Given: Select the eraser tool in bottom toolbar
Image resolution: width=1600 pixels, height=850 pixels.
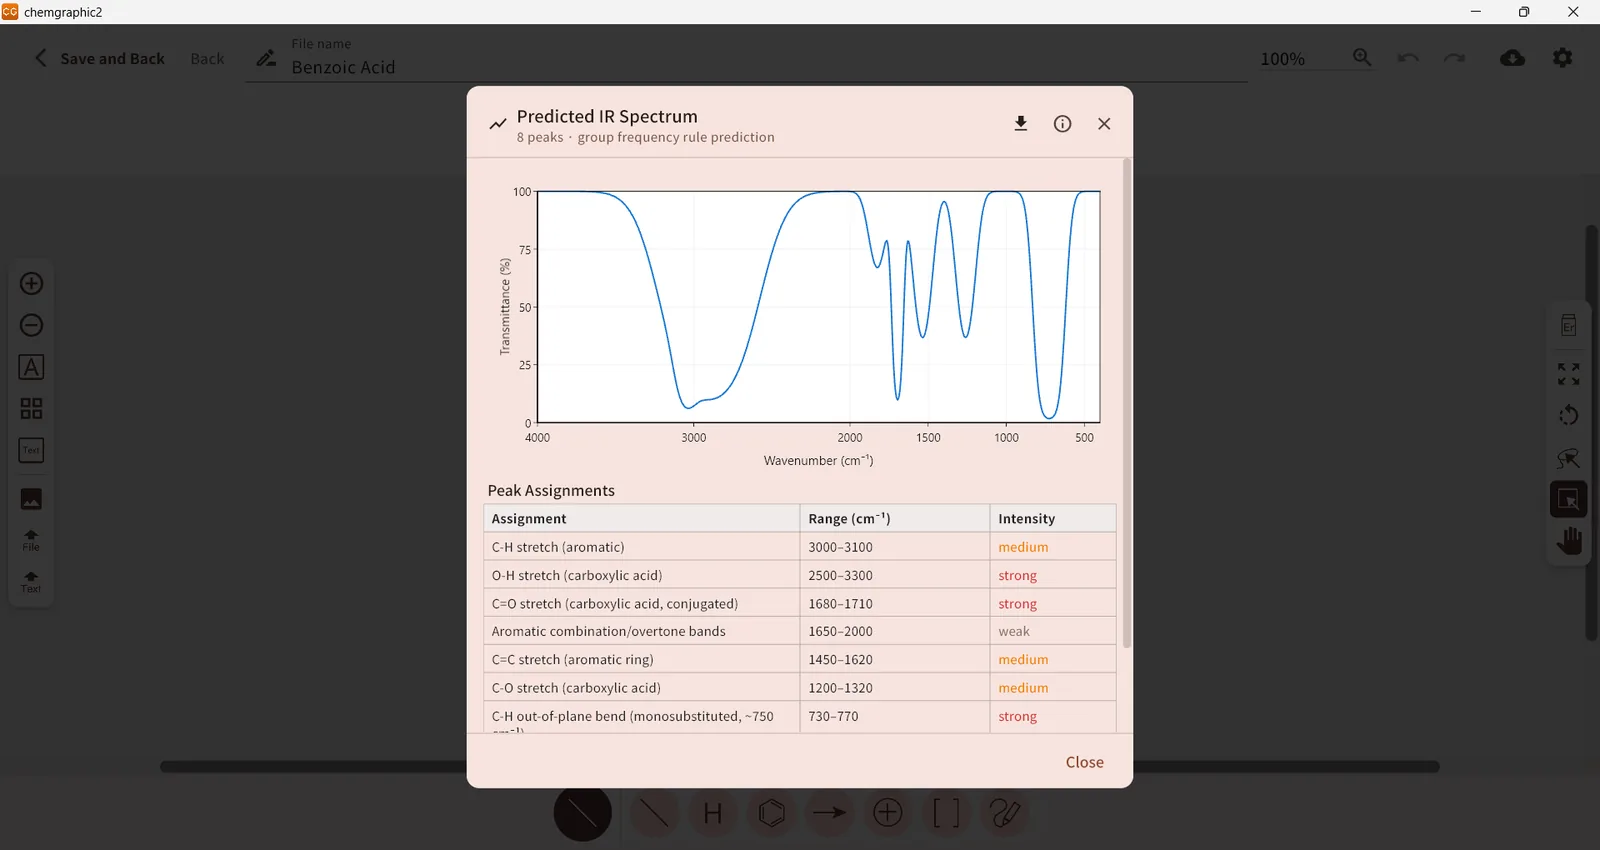Looking at the screenshot, I should click(x=1005, y=813).
